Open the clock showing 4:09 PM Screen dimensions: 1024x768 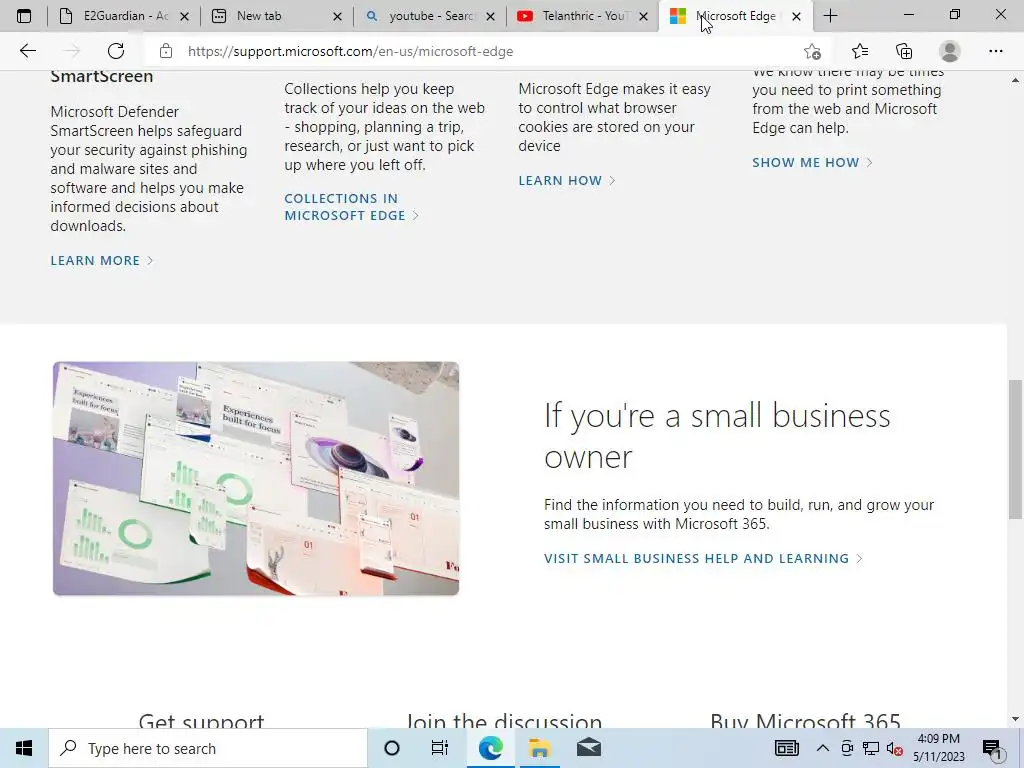[938, 748]
